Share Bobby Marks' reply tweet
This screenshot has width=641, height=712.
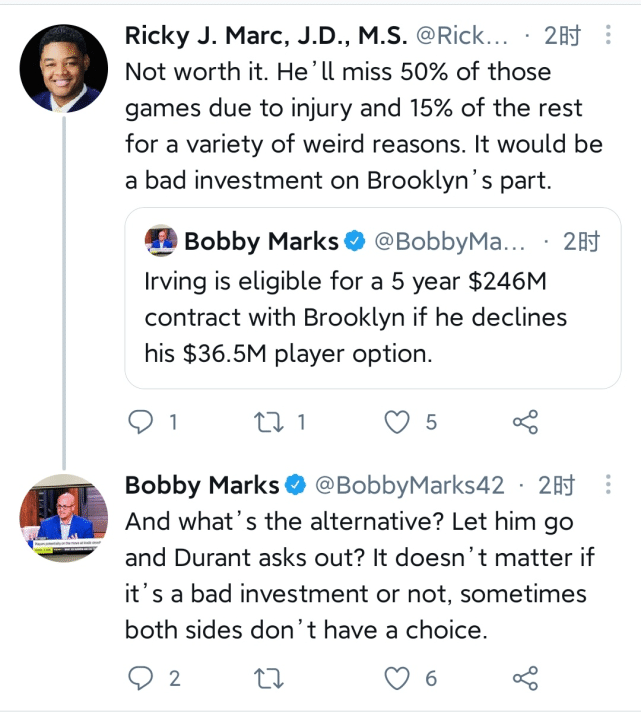click(525, 678)
